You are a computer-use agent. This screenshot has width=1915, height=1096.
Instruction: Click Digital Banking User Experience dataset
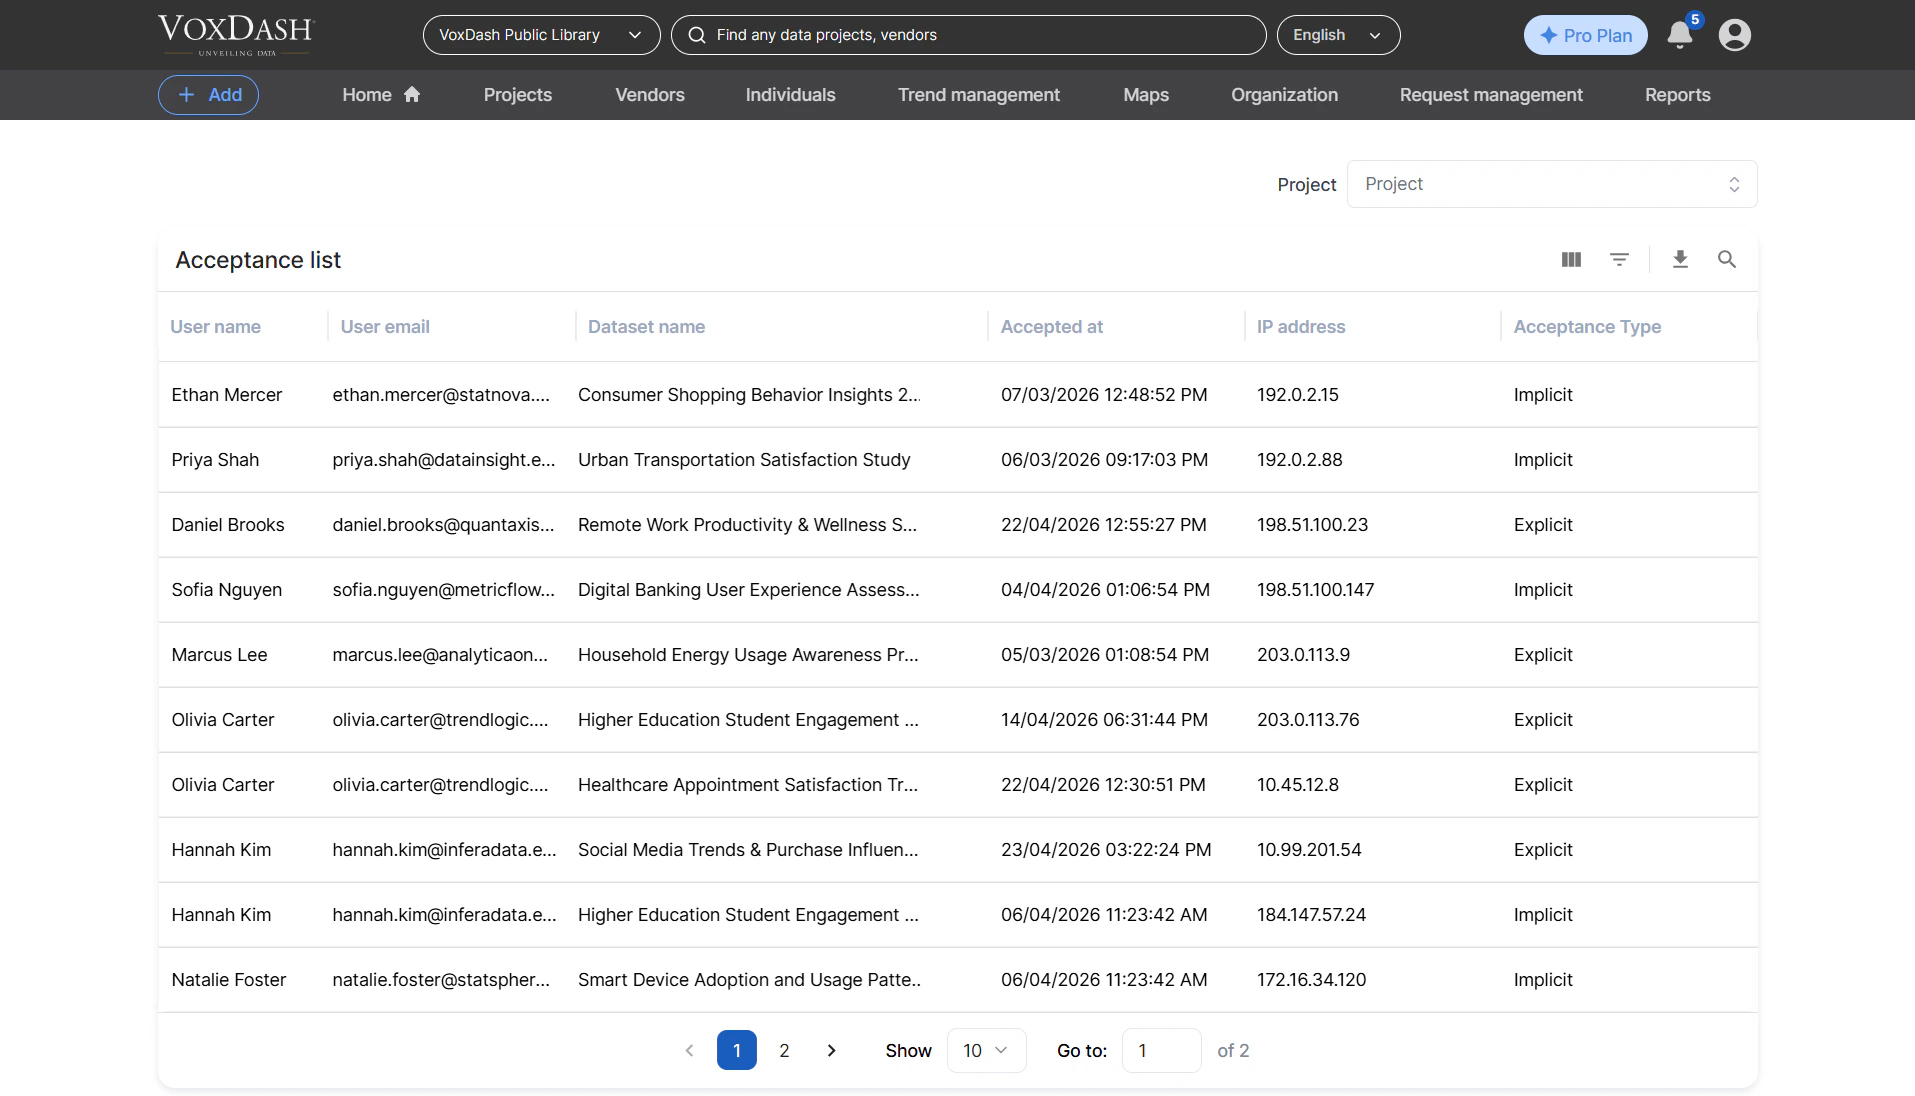748,590
